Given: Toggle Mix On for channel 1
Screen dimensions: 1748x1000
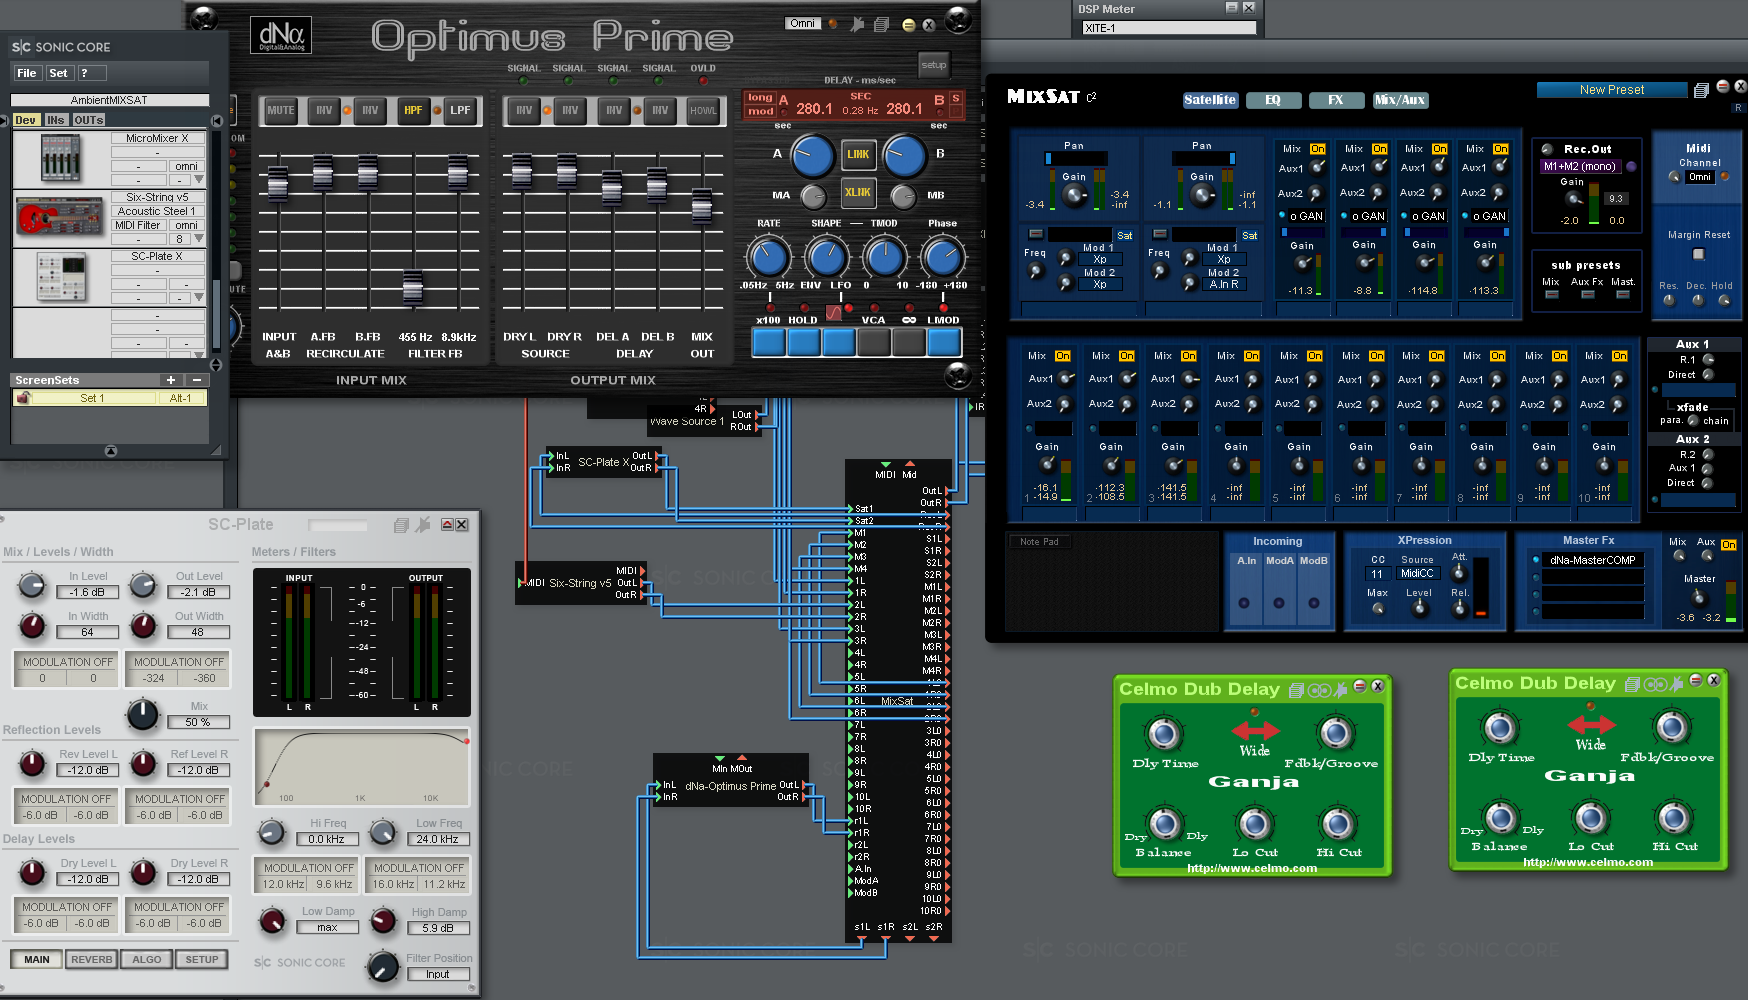Looking at the screenshot, I should [x=1062, y=356].
